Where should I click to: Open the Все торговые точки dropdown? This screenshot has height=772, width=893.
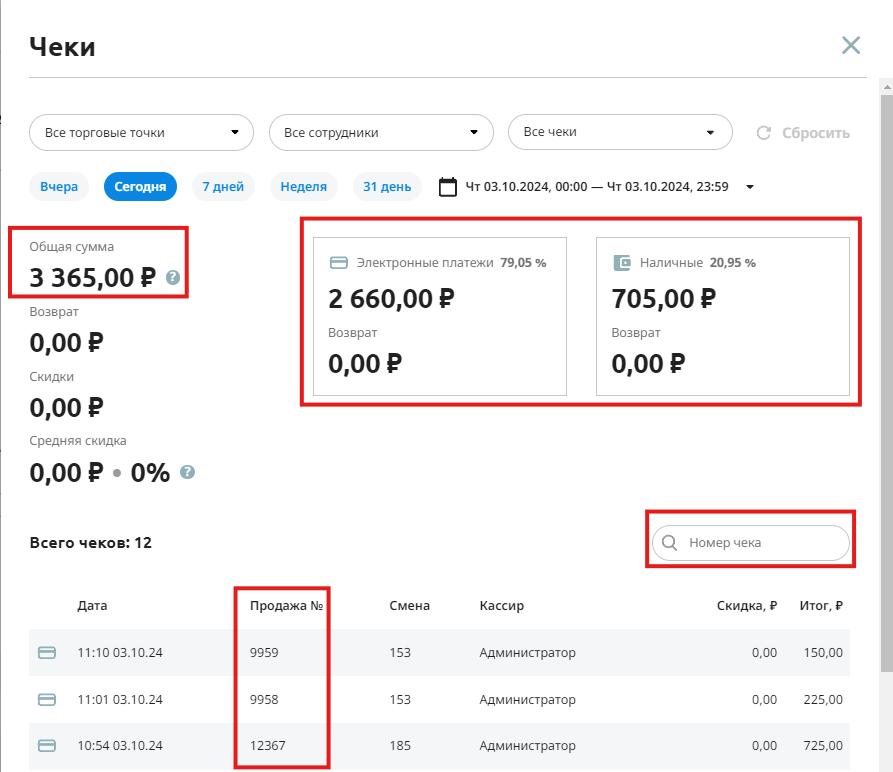141,133
